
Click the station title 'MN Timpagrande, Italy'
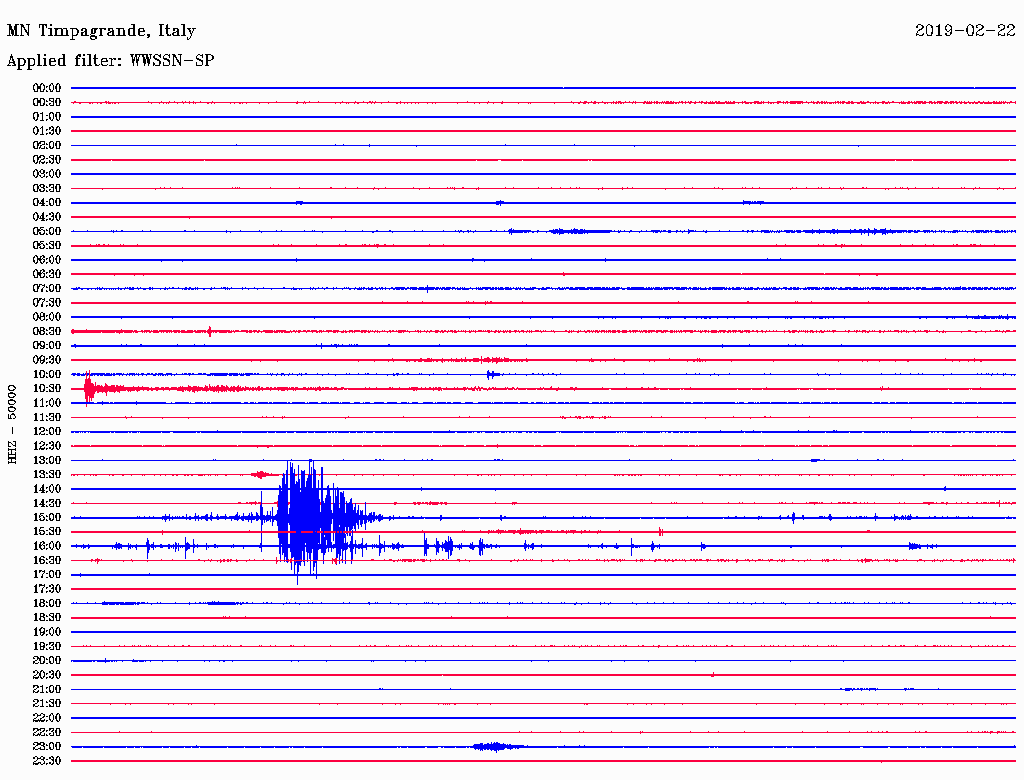pyautogui.click(x=101, y=31)
